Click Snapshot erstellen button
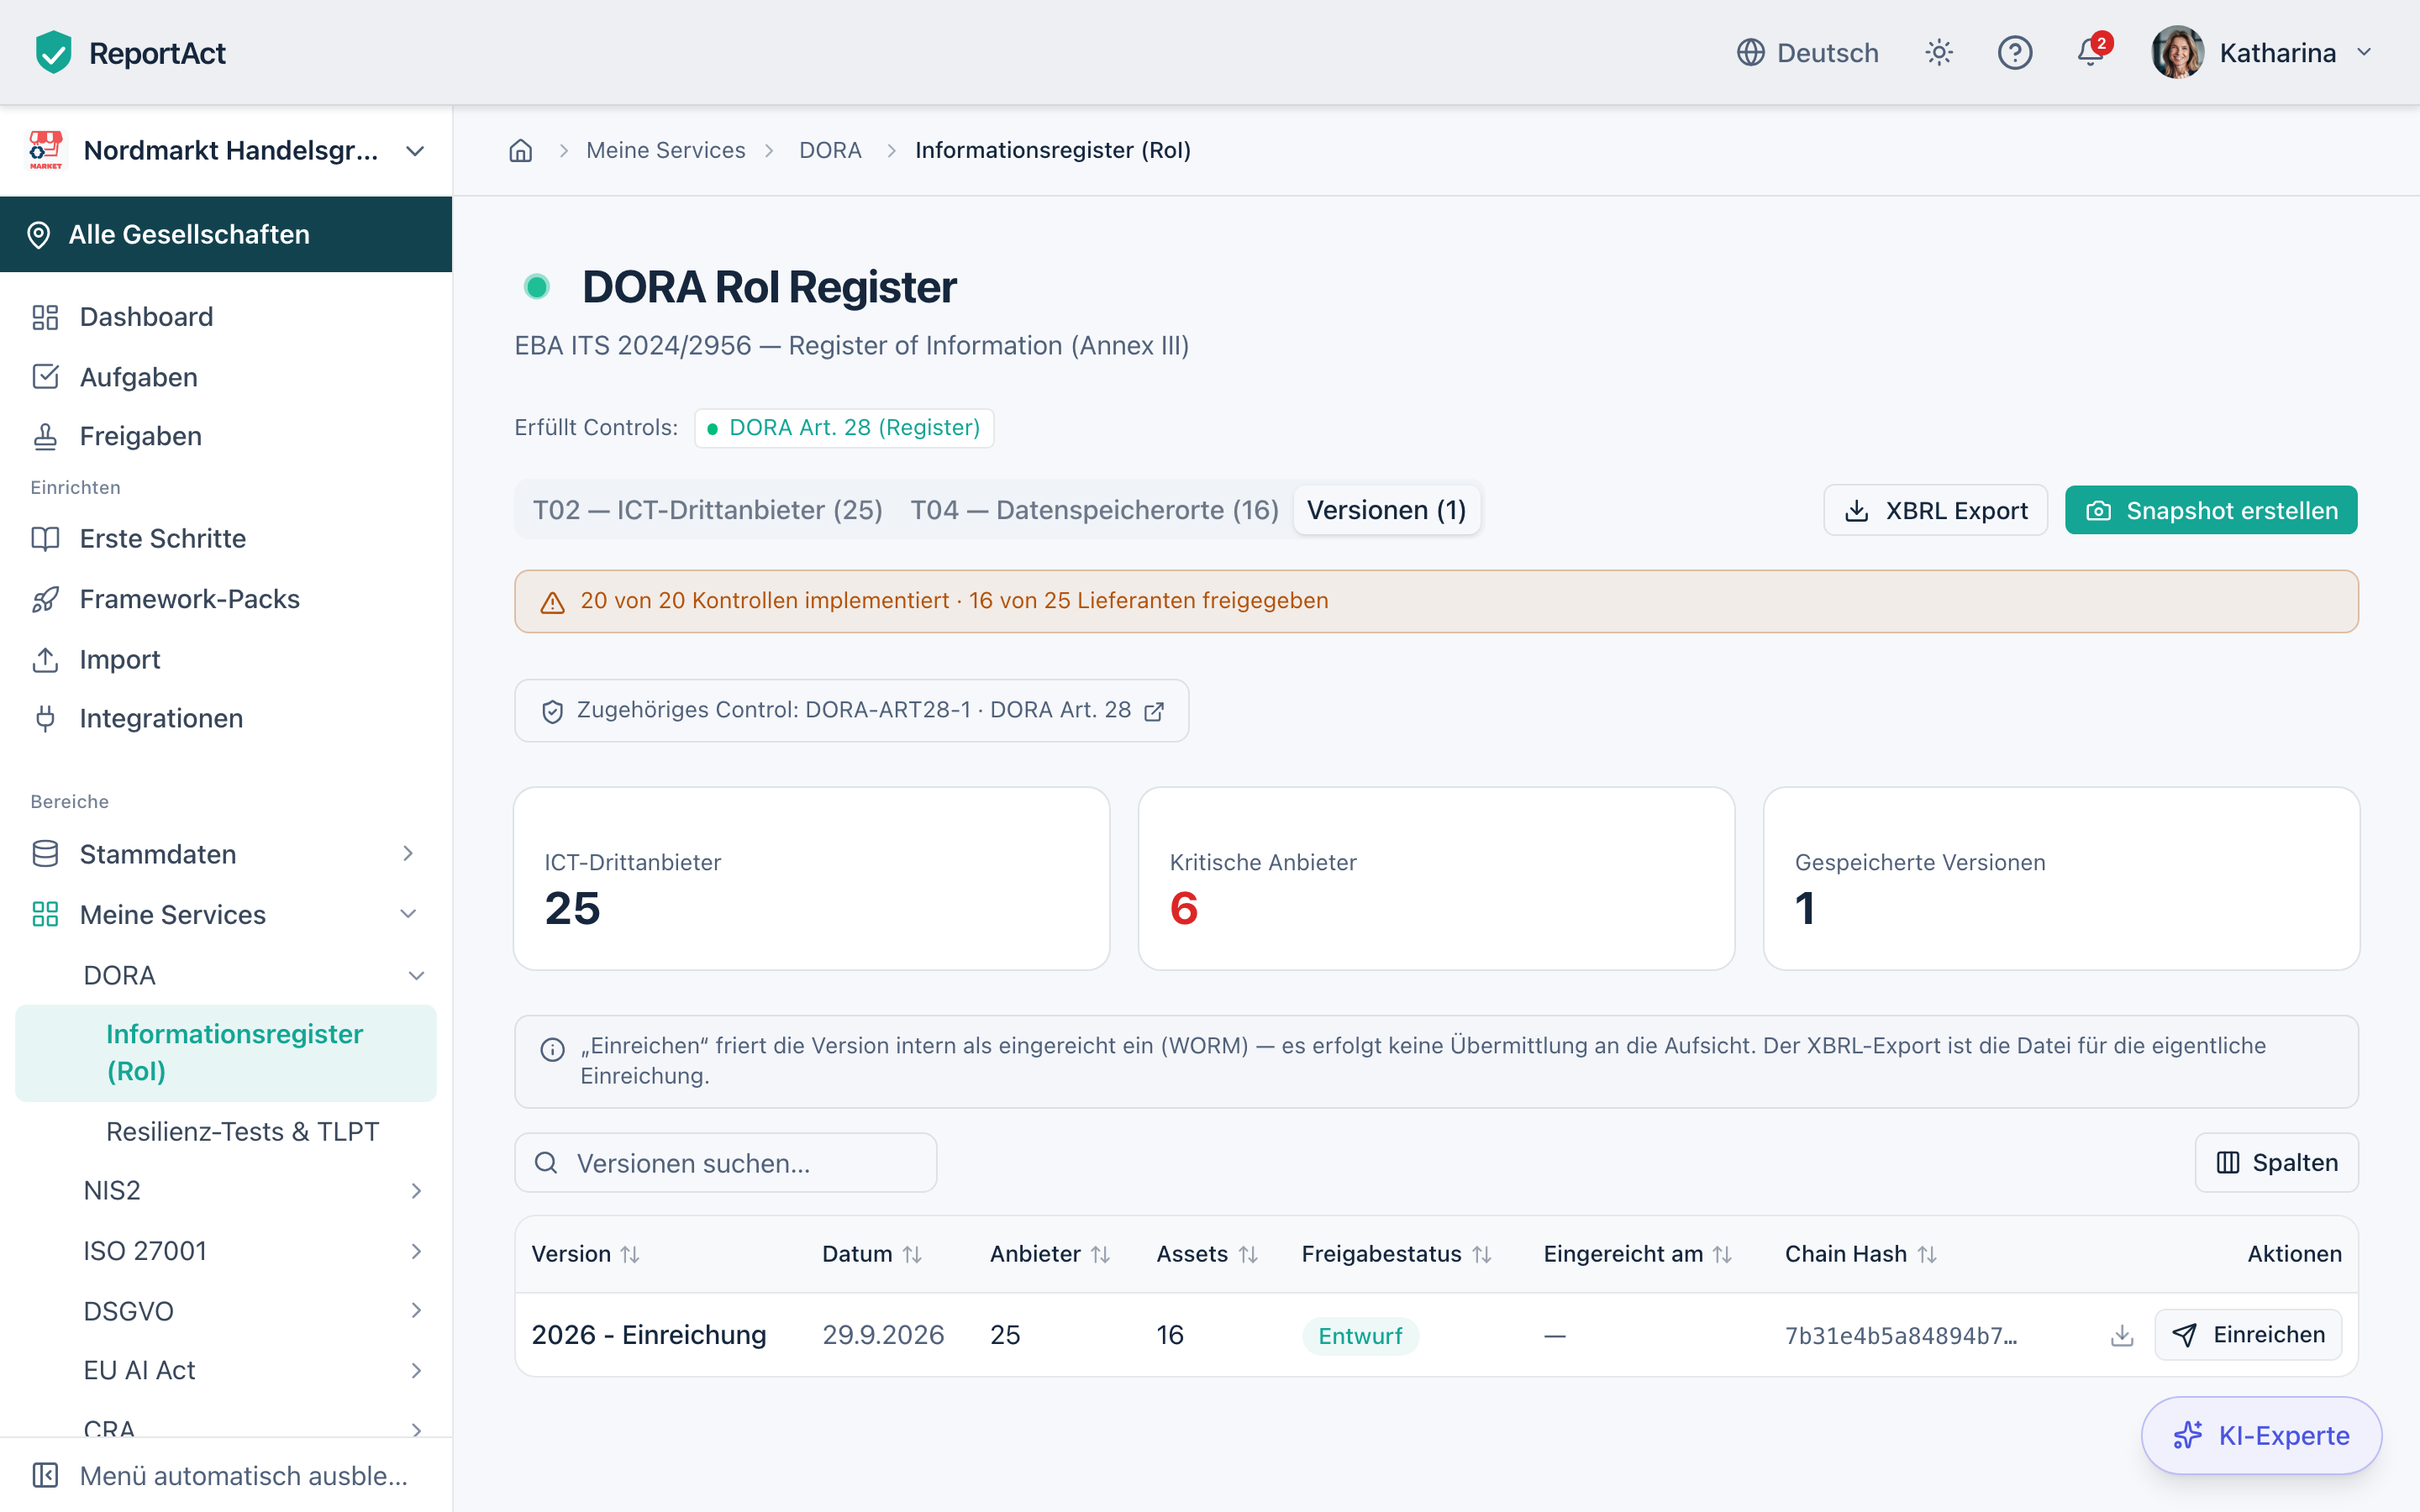This screenshot has height=1512, width=2420. point(2211,510)
